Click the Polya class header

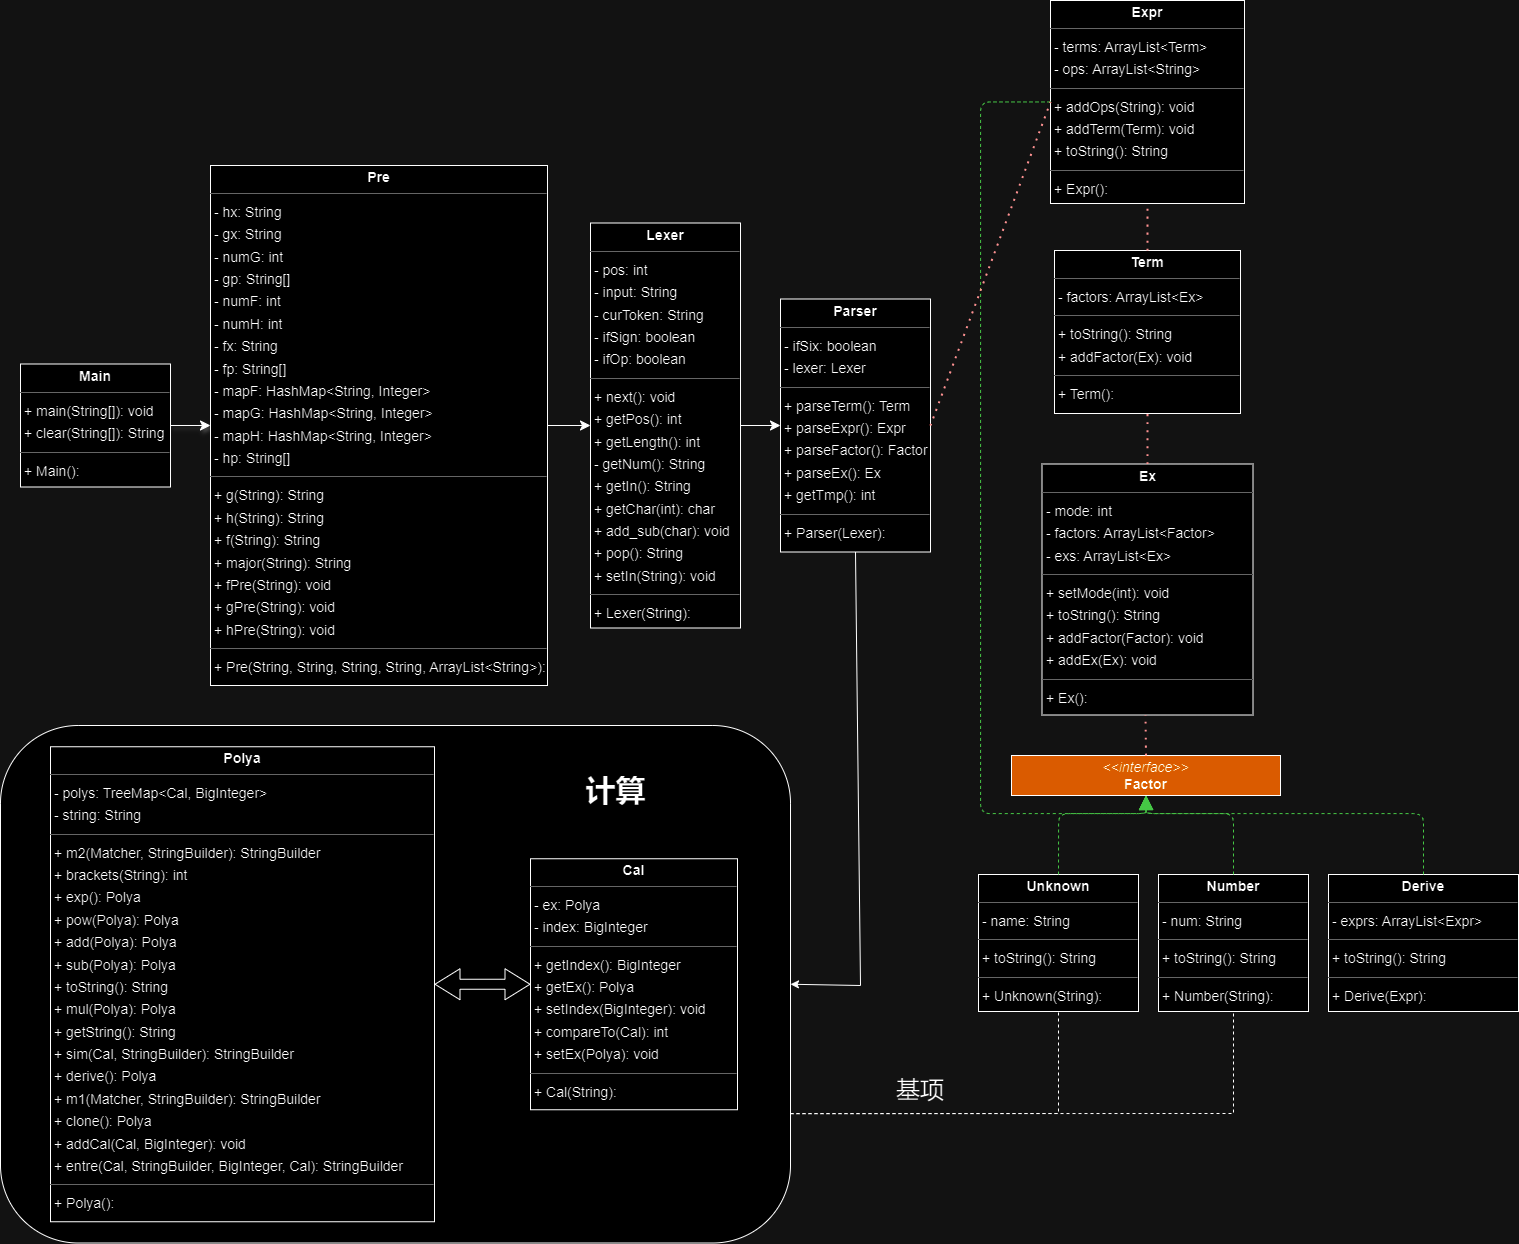coord(242,759)
